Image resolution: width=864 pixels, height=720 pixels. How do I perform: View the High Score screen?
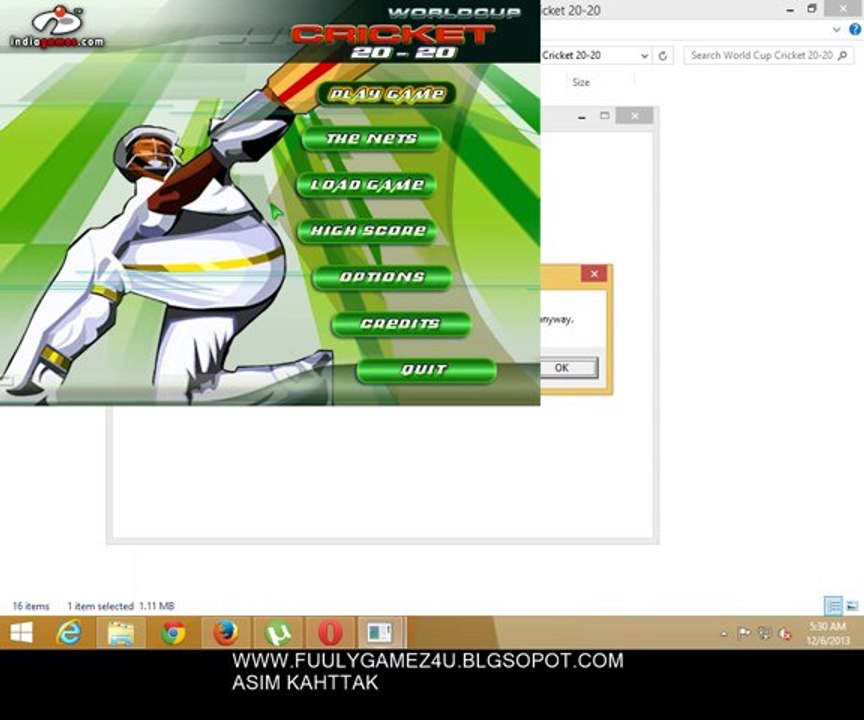pyautogui.click(x=368, y=230)
